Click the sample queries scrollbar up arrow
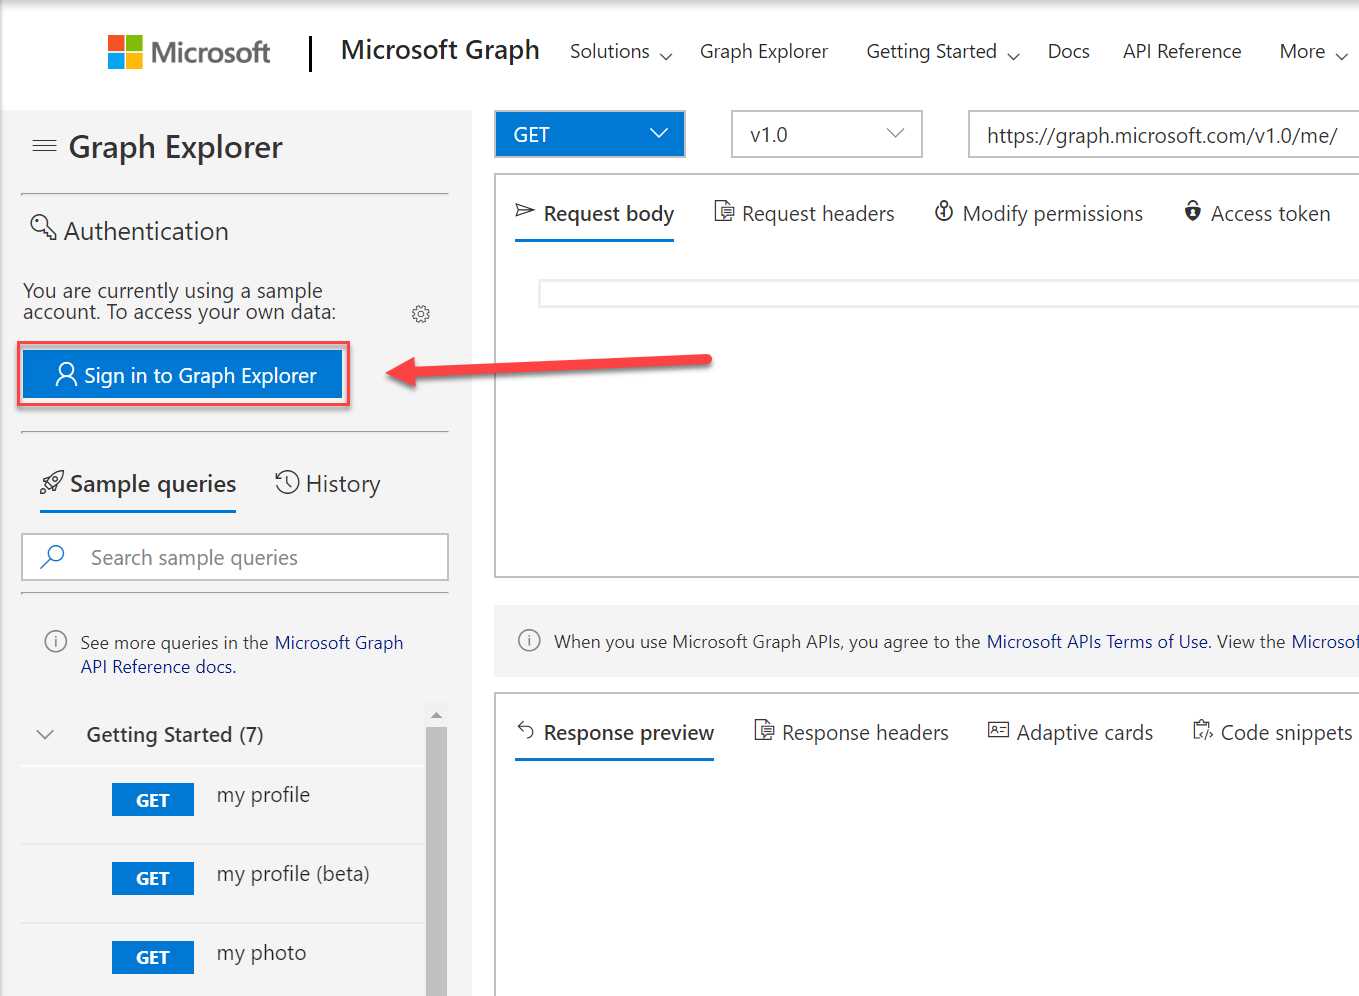This screenshot has height=996, width=1359. (436, 715)
